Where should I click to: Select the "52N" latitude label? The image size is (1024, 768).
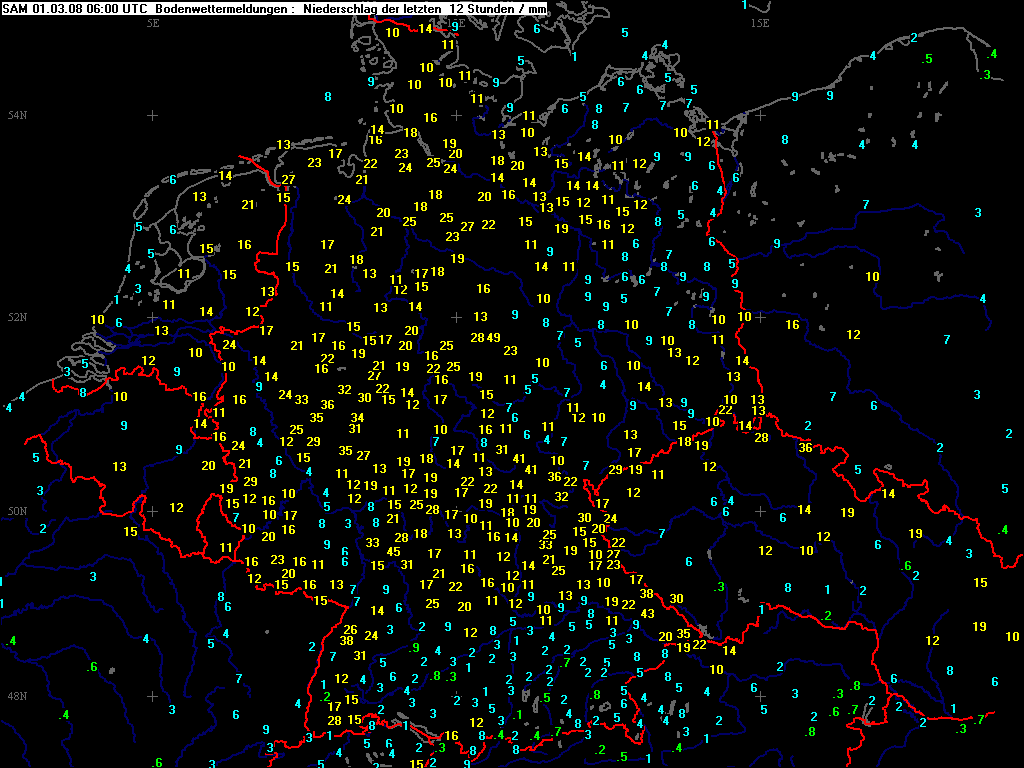tap(17, 317)
